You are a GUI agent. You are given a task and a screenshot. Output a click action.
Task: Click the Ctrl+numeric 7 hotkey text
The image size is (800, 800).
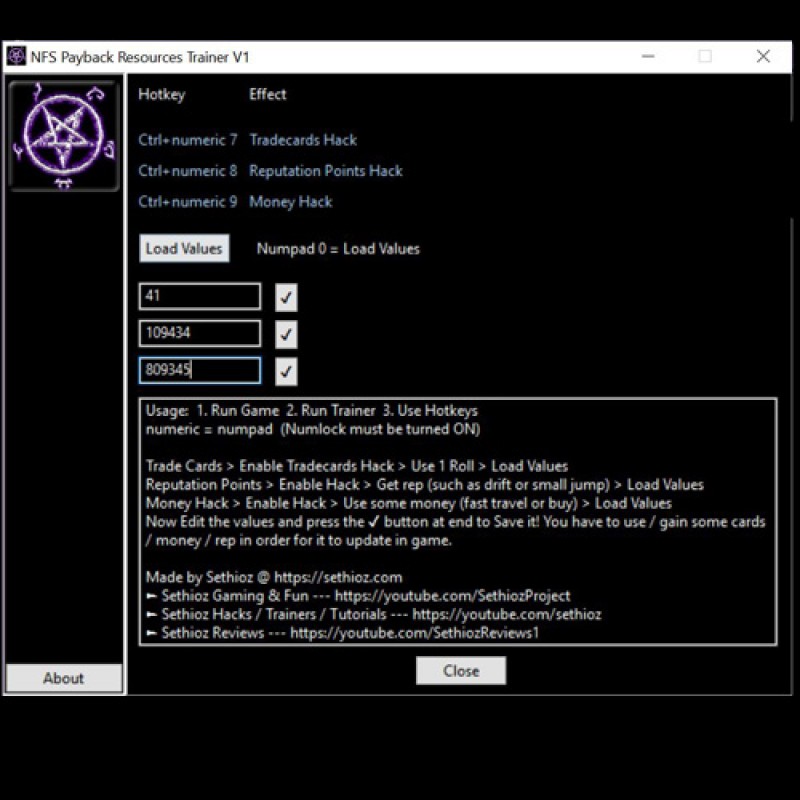pyautogui.click(x=188, y=140)
